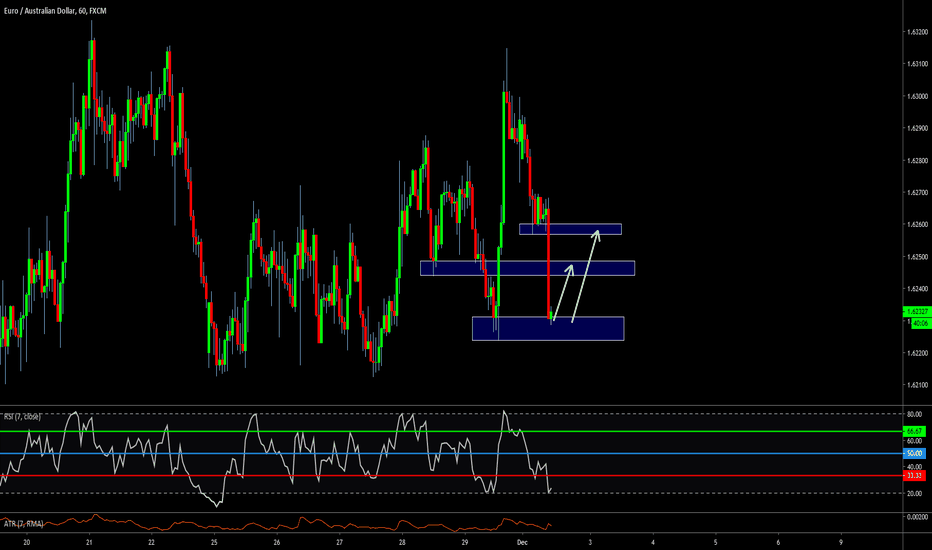The width and height of the screenshot is (932, 550).
Task: Click the 1.63200 price axis label
Action: [x=917, y=32]
